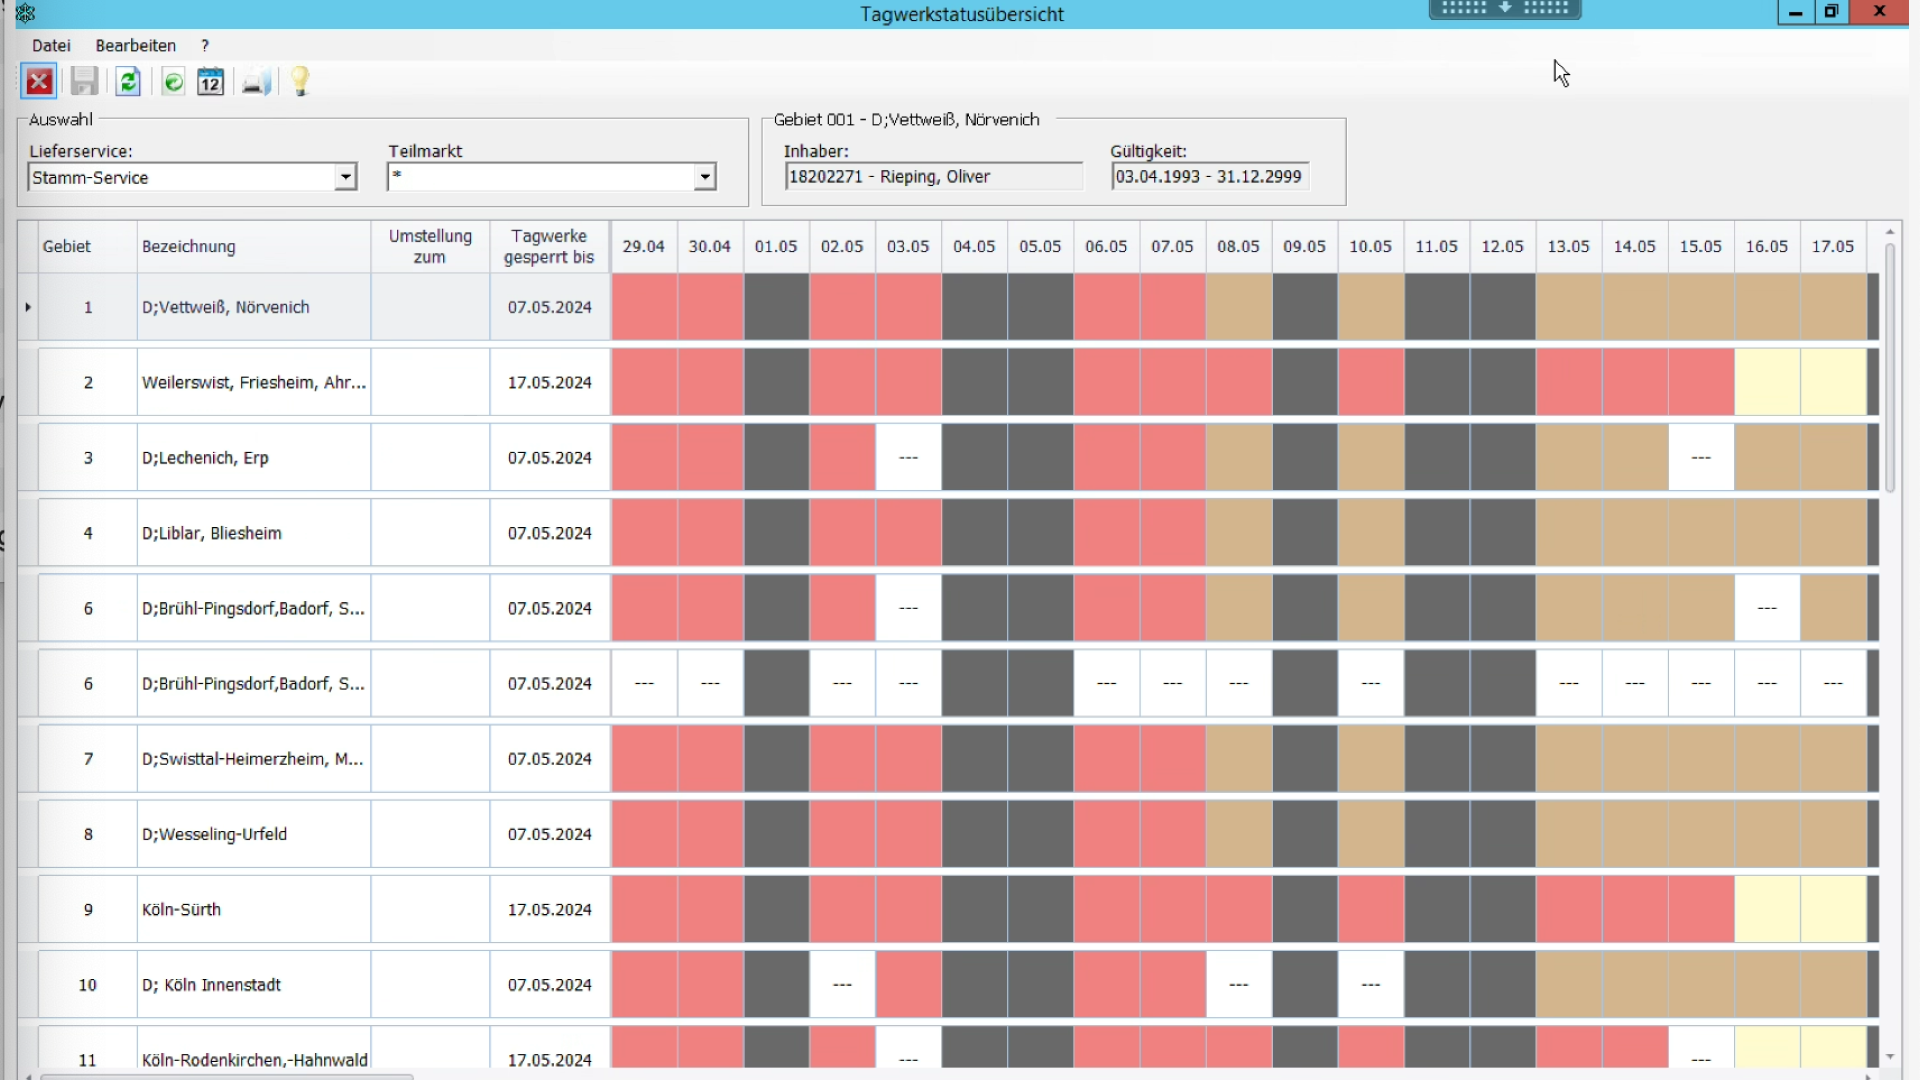Select the cell with --- for Lechenich on 03.05
The height and width of the screenshot is (1080, 1920).
pyautogui.click(x=908, y=457)
